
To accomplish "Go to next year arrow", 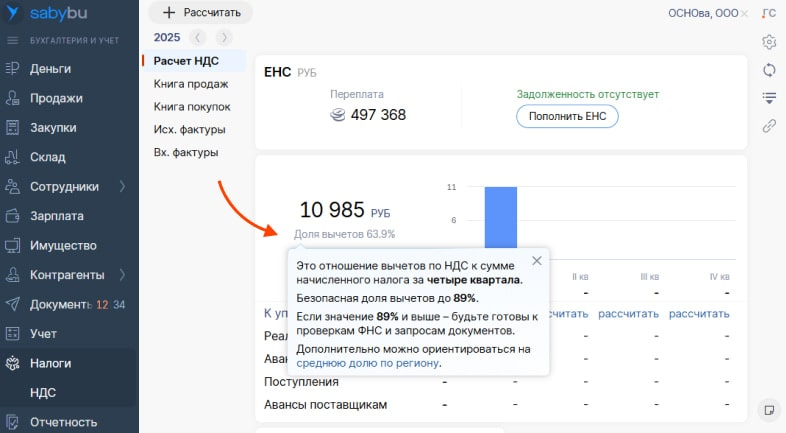I will tap(224, 38).
